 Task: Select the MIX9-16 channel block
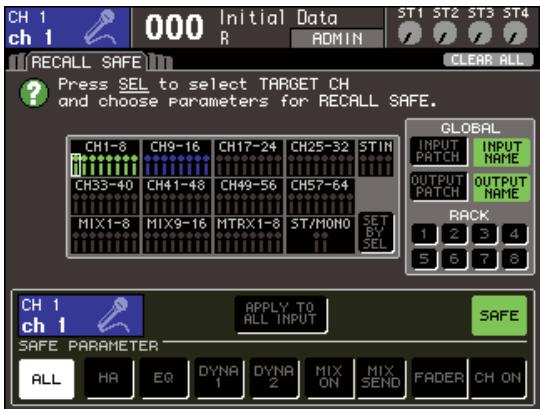tap(177, 235)
